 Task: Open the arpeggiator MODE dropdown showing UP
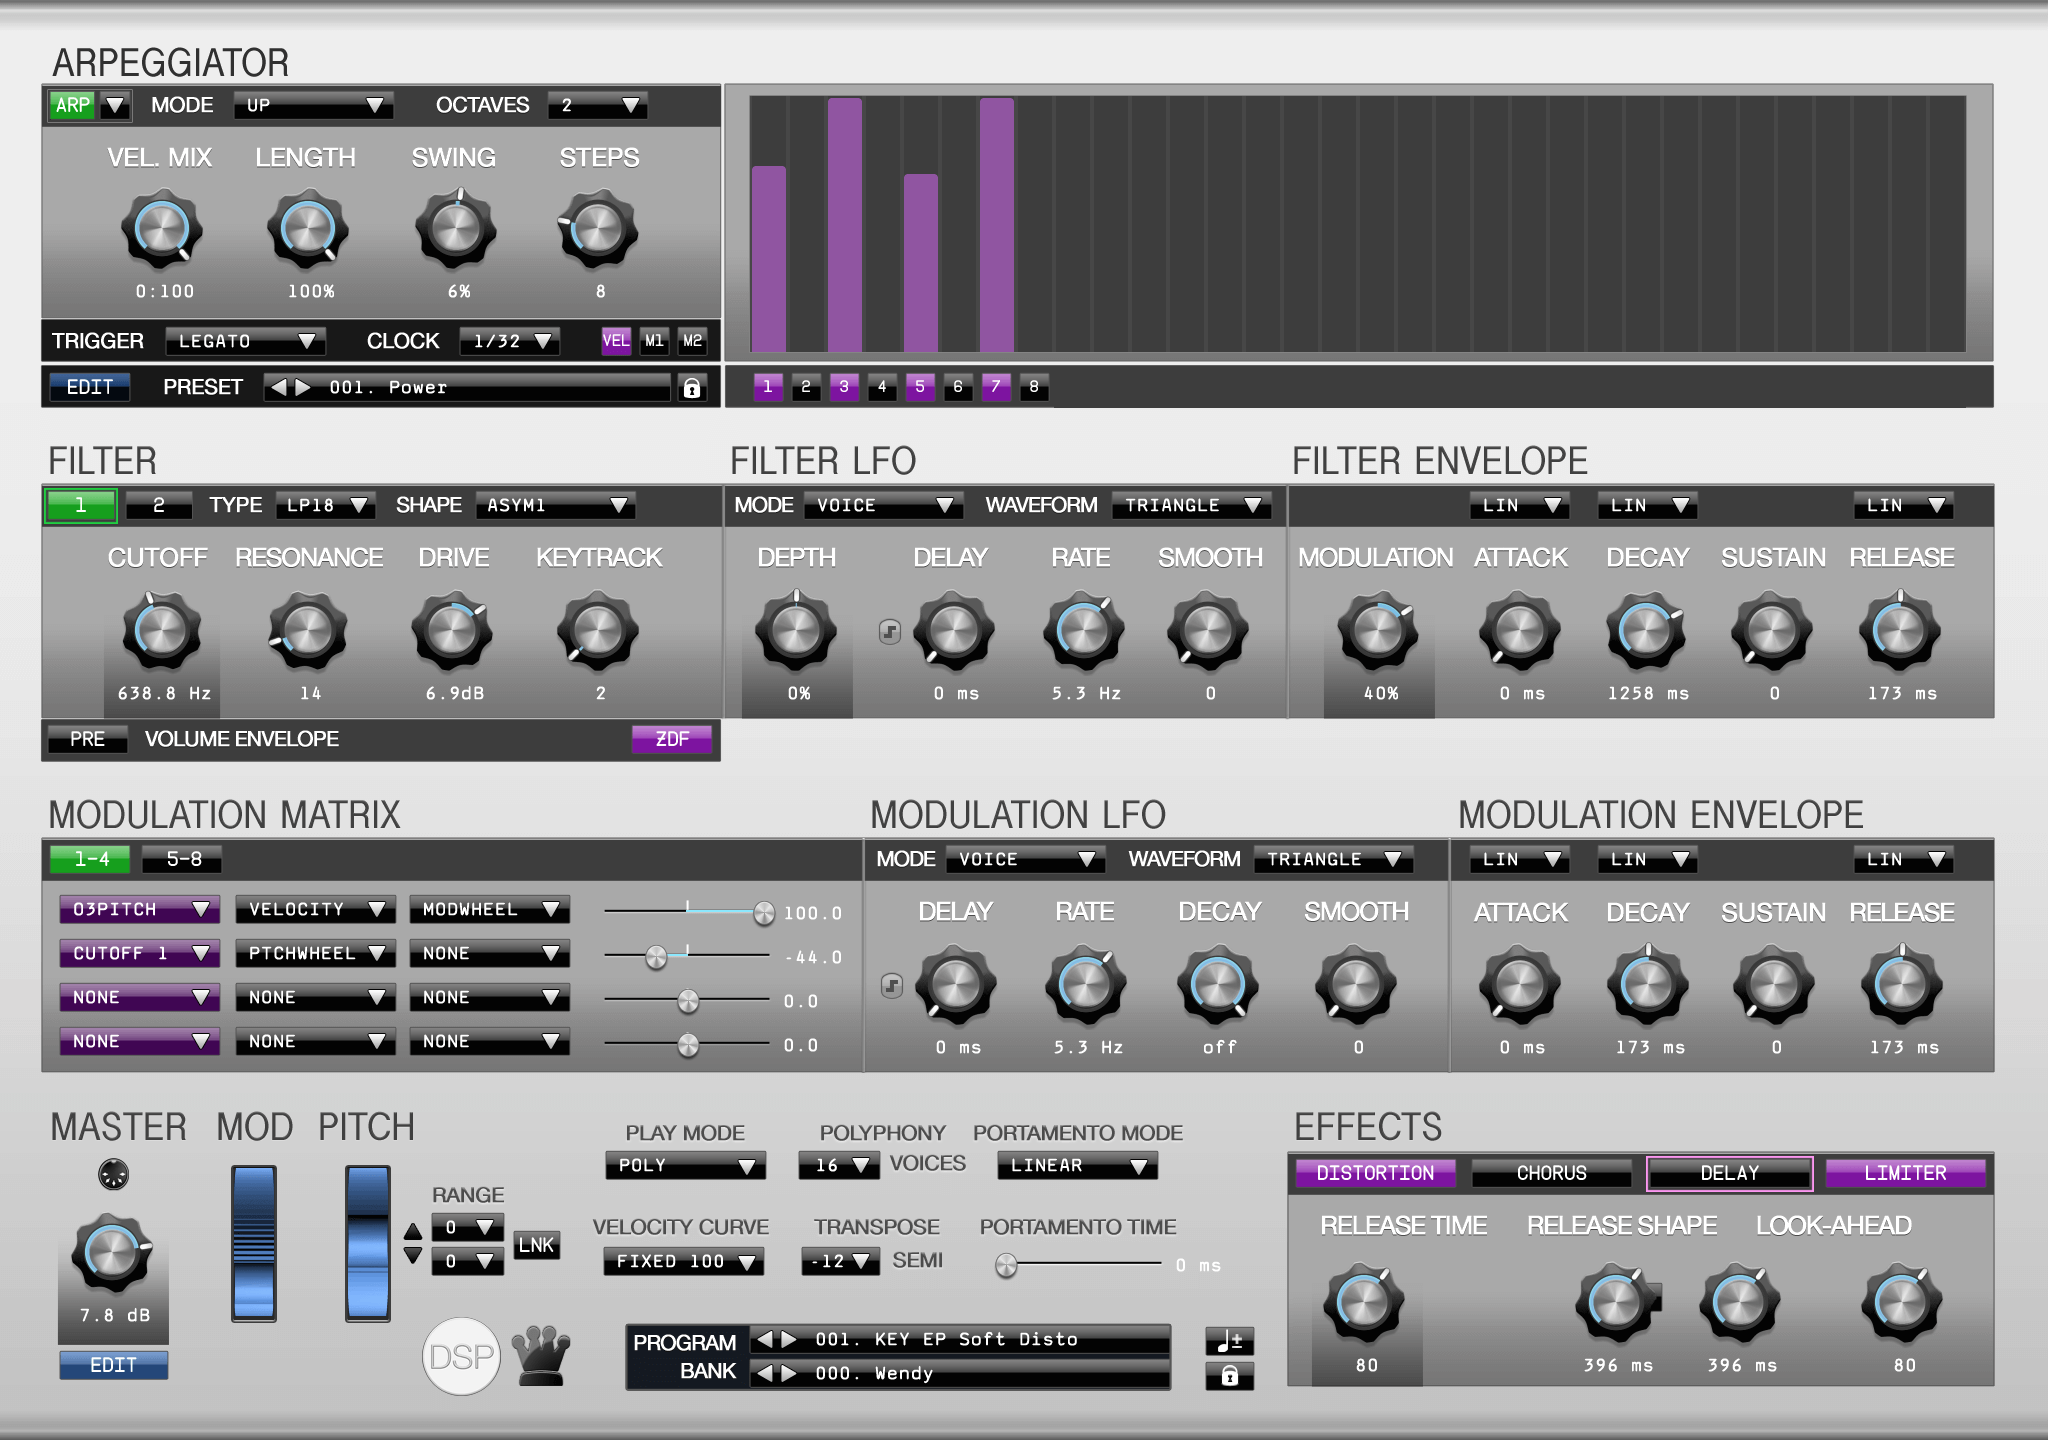(314, 105)
